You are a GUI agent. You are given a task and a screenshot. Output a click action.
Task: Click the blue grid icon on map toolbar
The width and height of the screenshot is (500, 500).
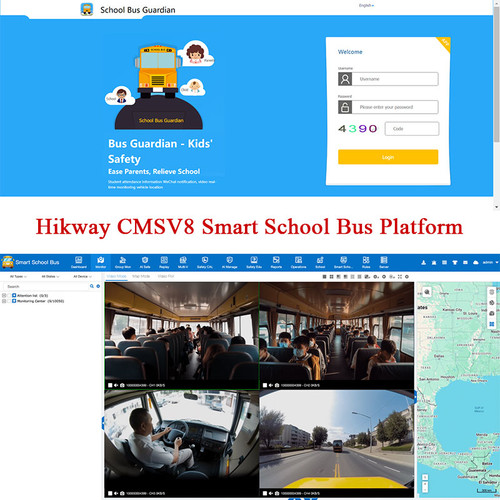(492, 324)
